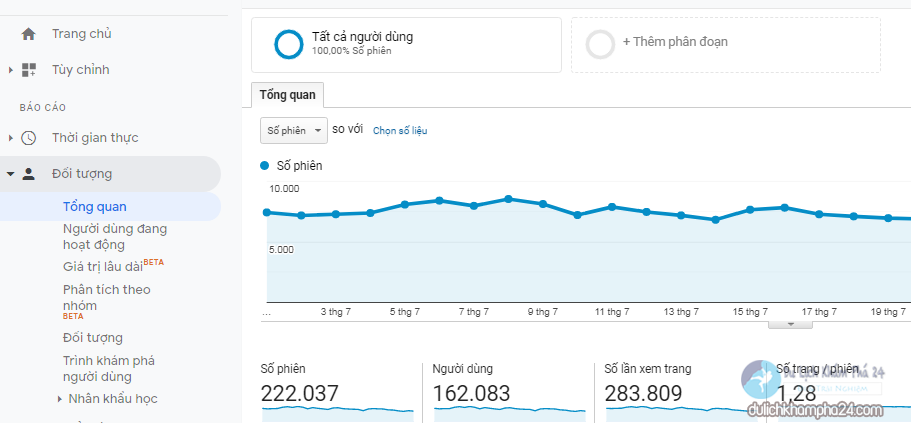Expand the Tùy chỉnh section arrow

click(11, 70)
